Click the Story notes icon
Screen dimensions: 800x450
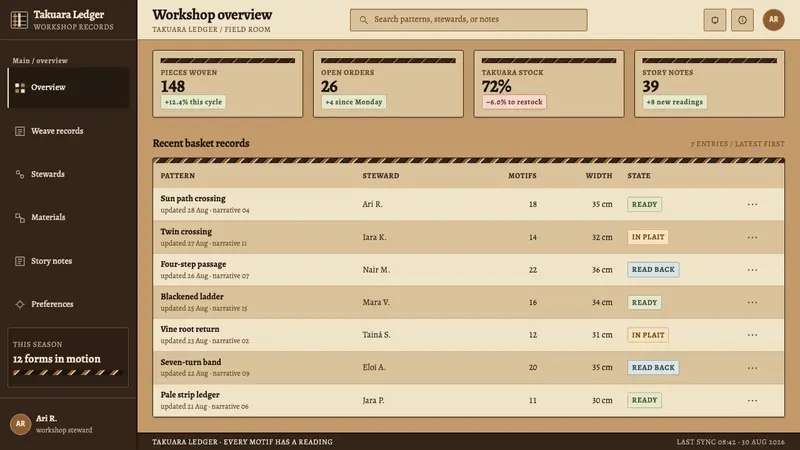click(20, 261)
